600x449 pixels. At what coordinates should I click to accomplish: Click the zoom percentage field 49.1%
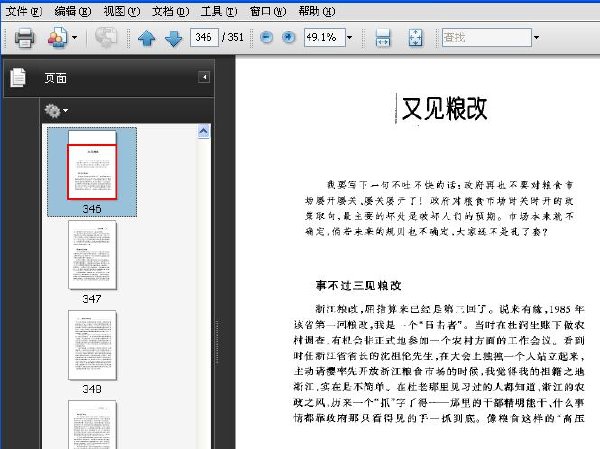pos(324,37)
